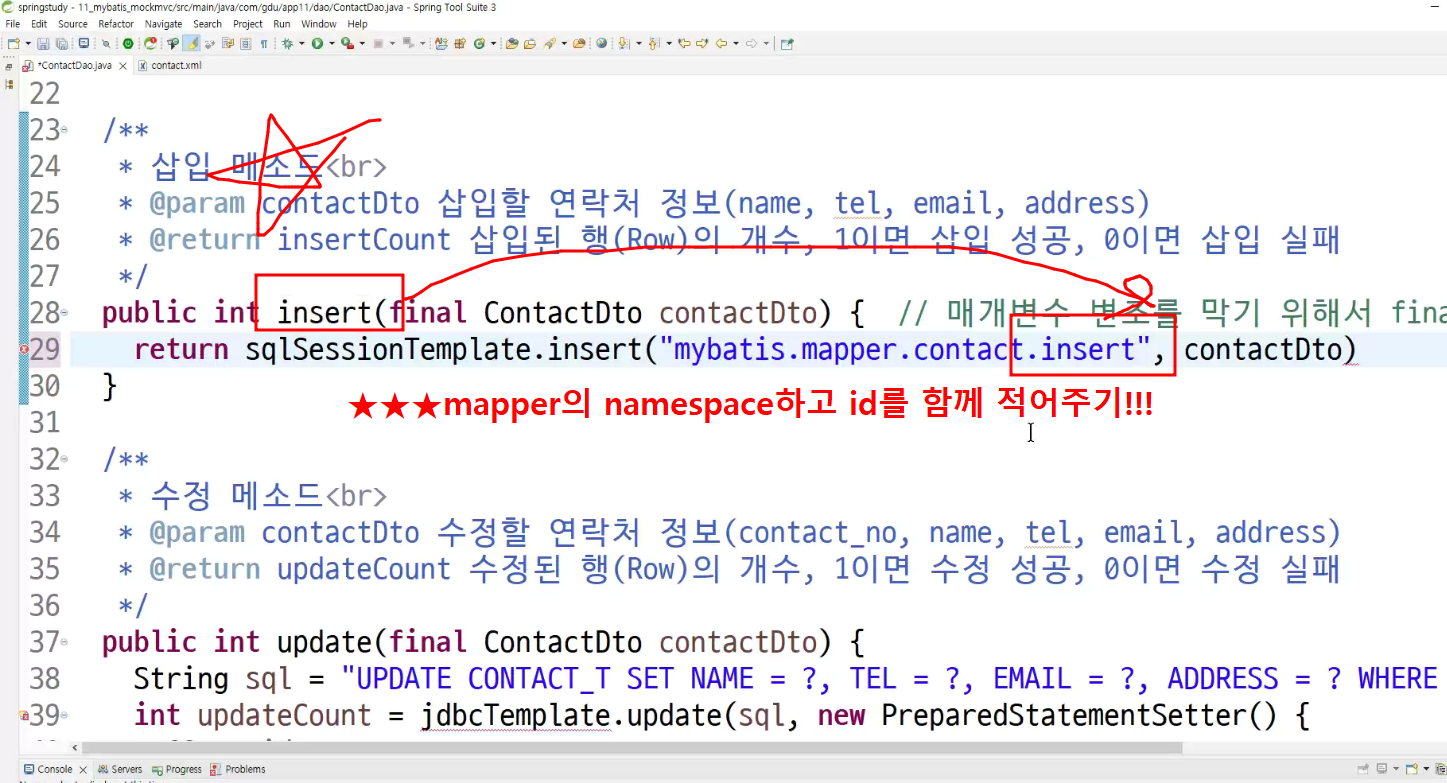The image size is (1447, 783).
Task: Click the pen Search toolbar icon
Action: click(x=549, y=44)
